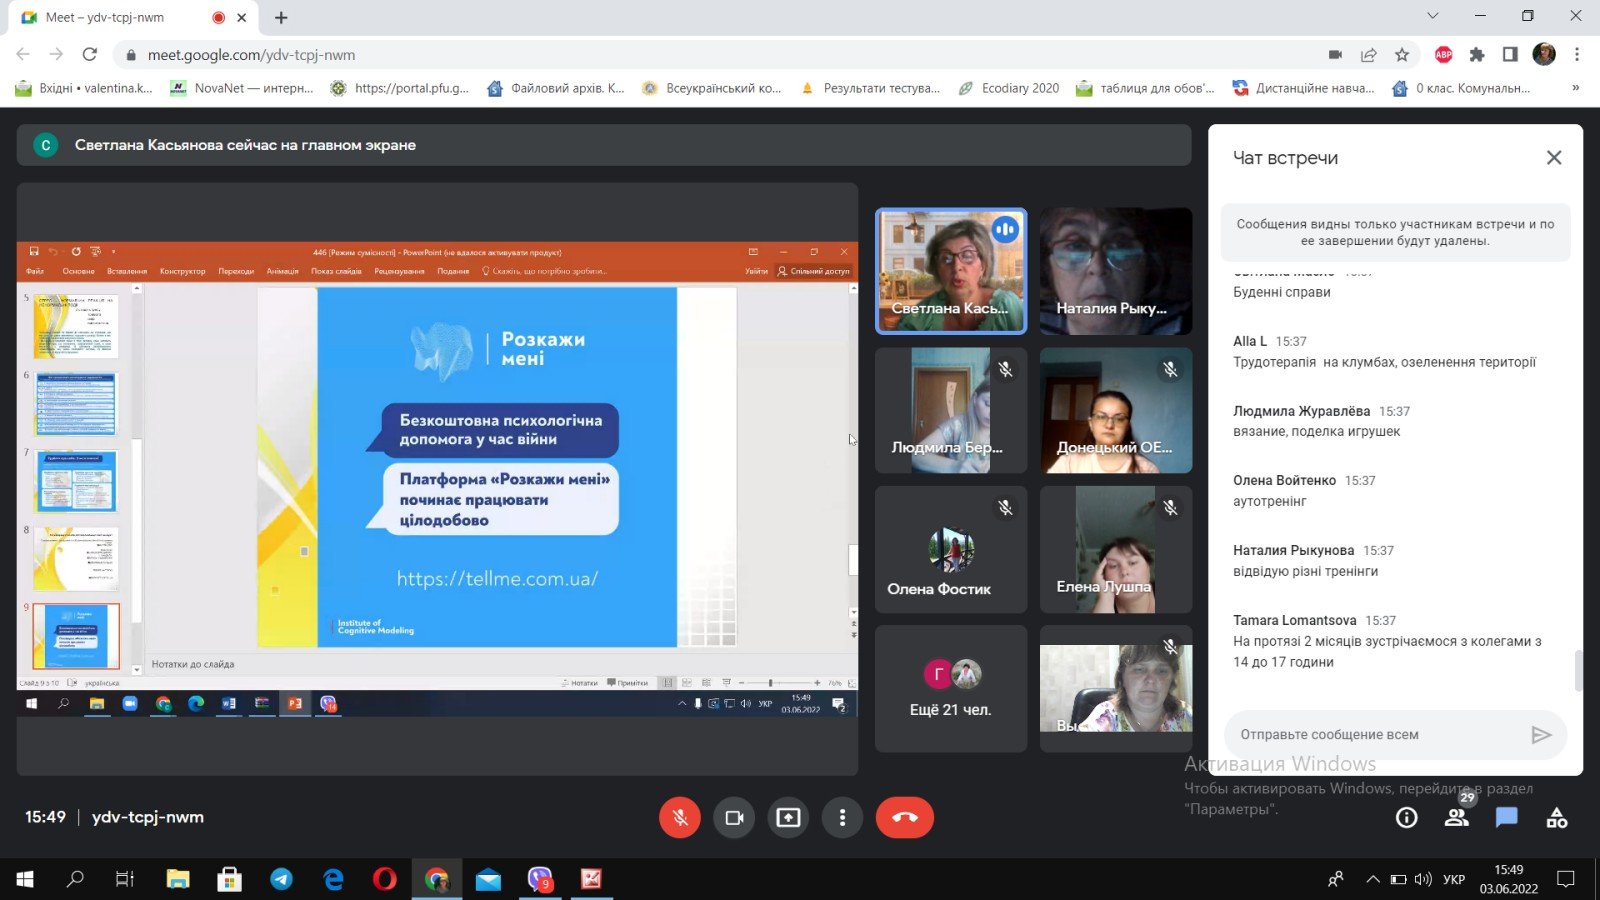Select Людмила Бер... video tile

tap(951, 410)
